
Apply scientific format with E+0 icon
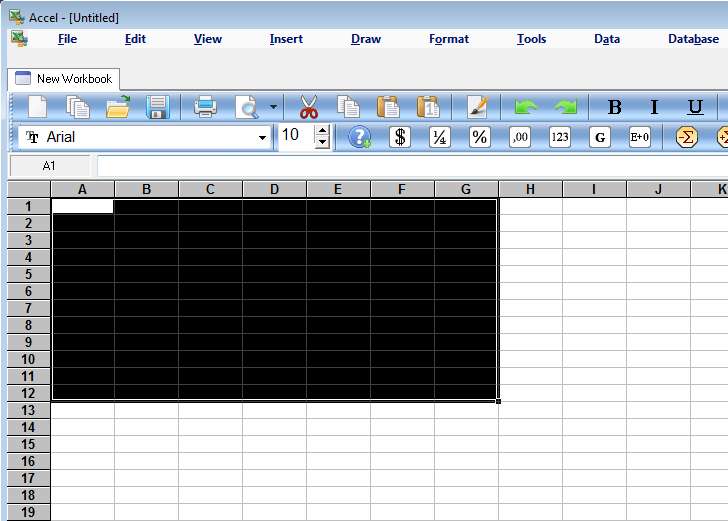[x=639, y=137]
